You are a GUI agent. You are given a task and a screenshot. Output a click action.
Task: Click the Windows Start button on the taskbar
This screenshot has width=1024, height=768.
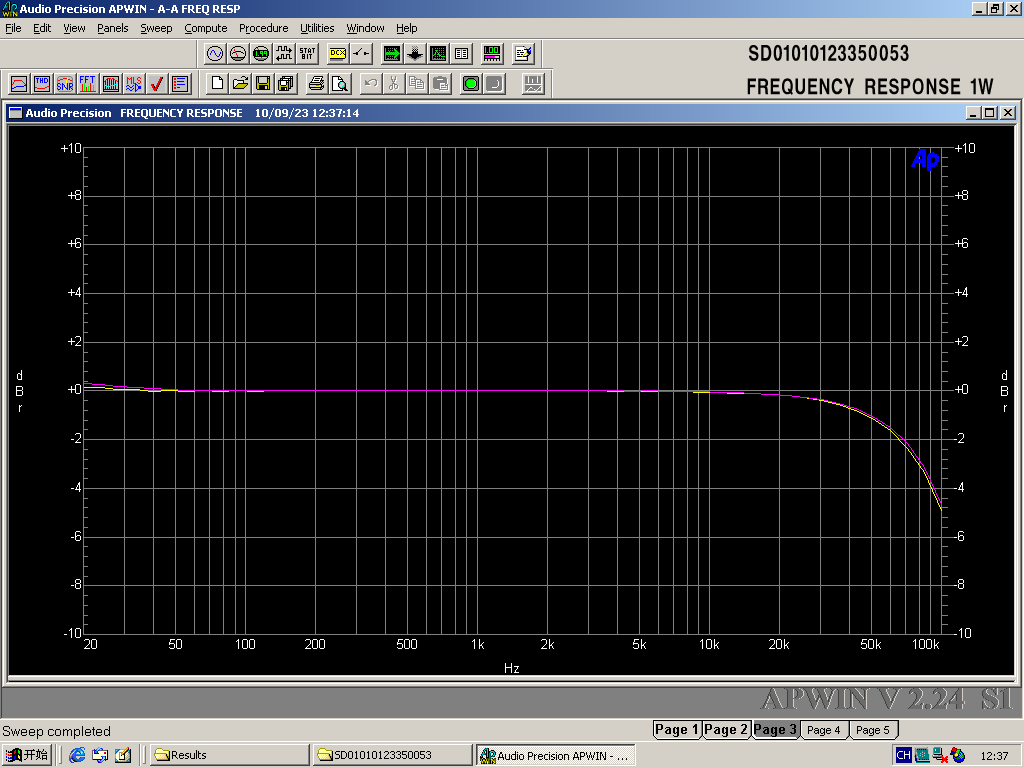(26, 755)
